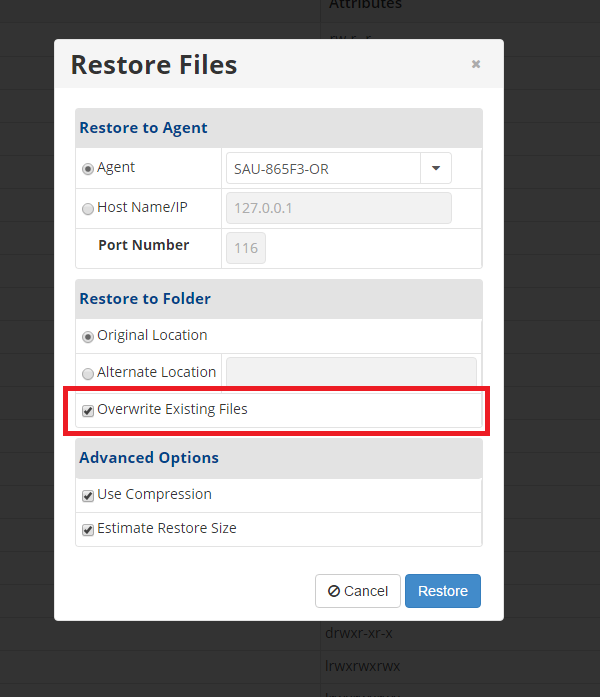Click the Restore to Agent section header
600x697 pixels.
pos(144,128)
